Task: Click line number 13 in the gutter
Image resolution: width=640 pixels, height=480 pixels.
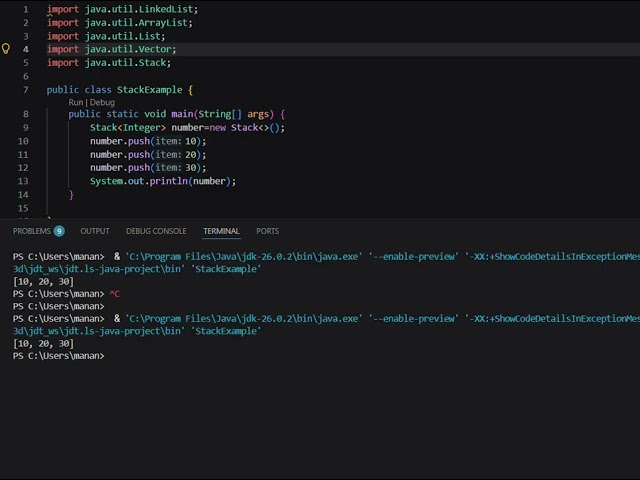Action: (23, 181)
